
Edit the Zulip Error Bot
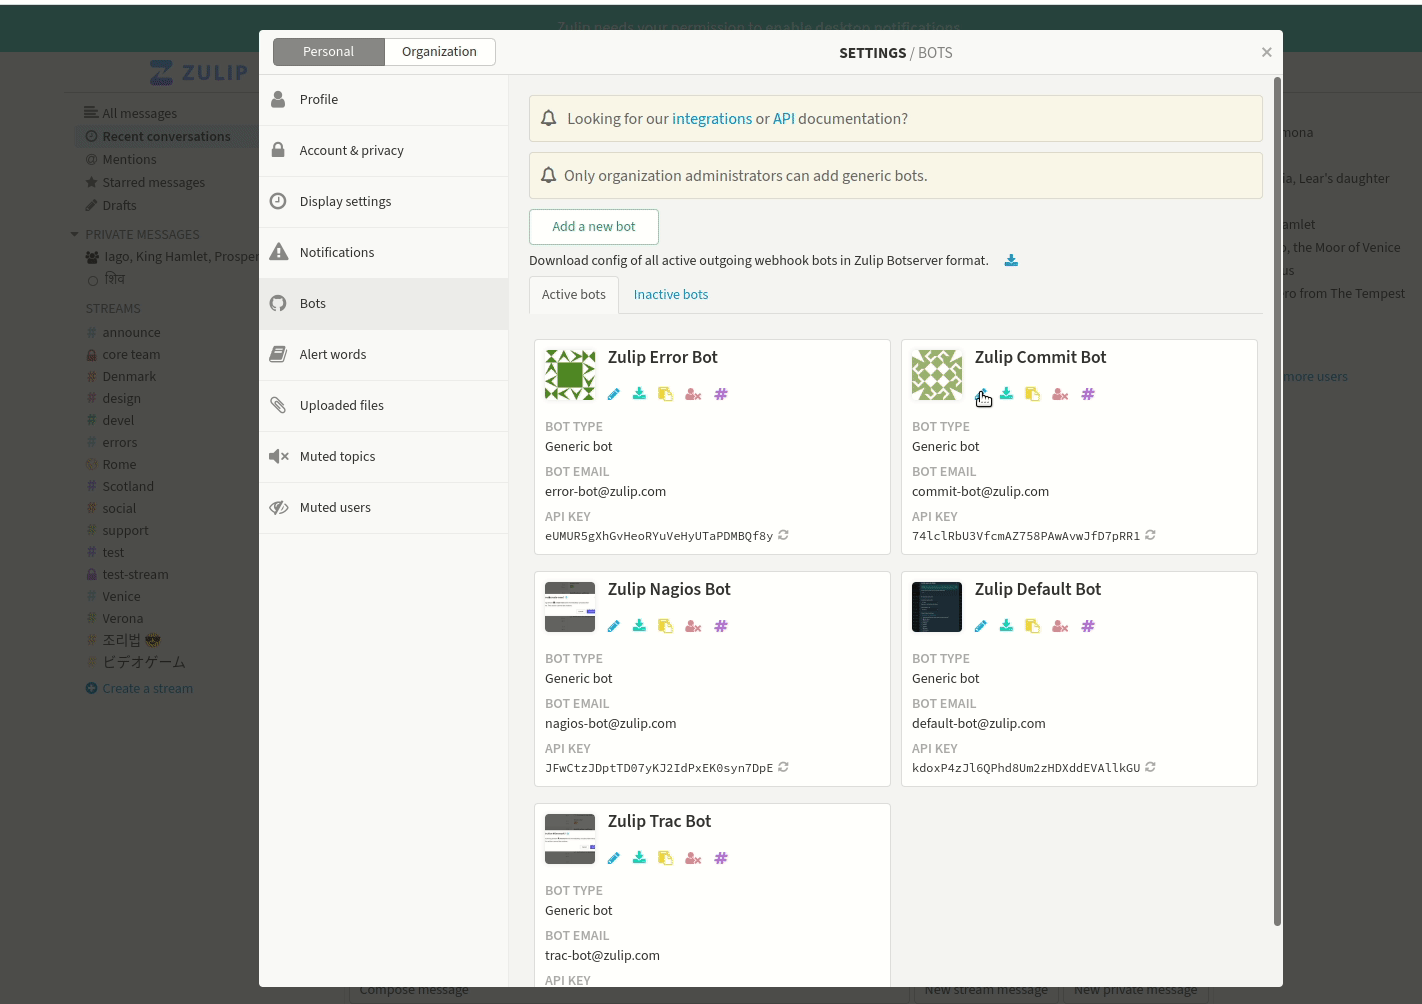coord(613,393)
